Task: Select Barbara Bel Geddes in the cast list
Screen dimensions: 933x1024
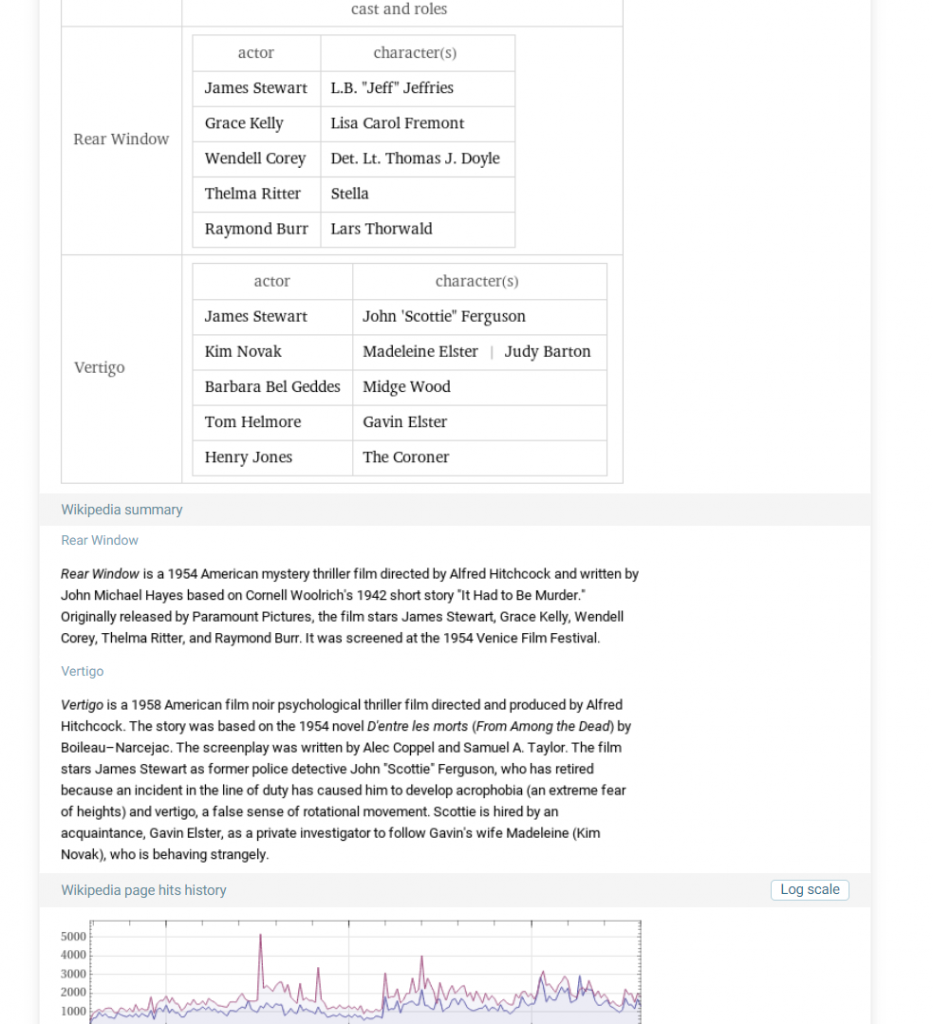Action: 272,386
